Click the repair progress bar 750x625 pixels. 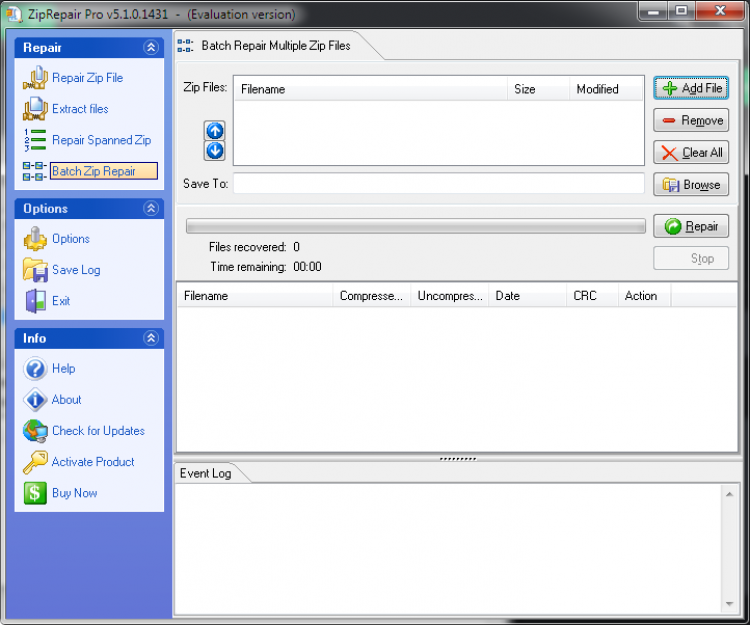(x=416, y=226)
